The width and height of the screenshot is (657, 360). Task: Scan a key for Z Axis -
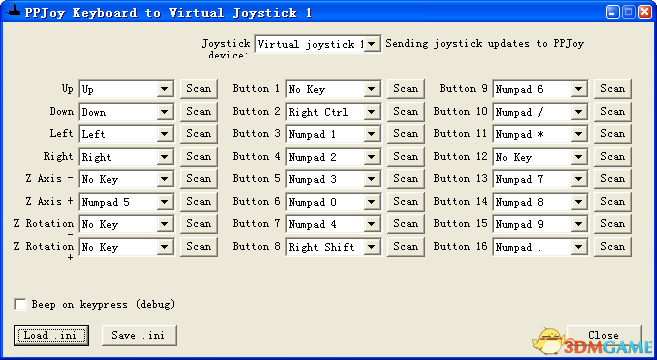pos(199,179)
